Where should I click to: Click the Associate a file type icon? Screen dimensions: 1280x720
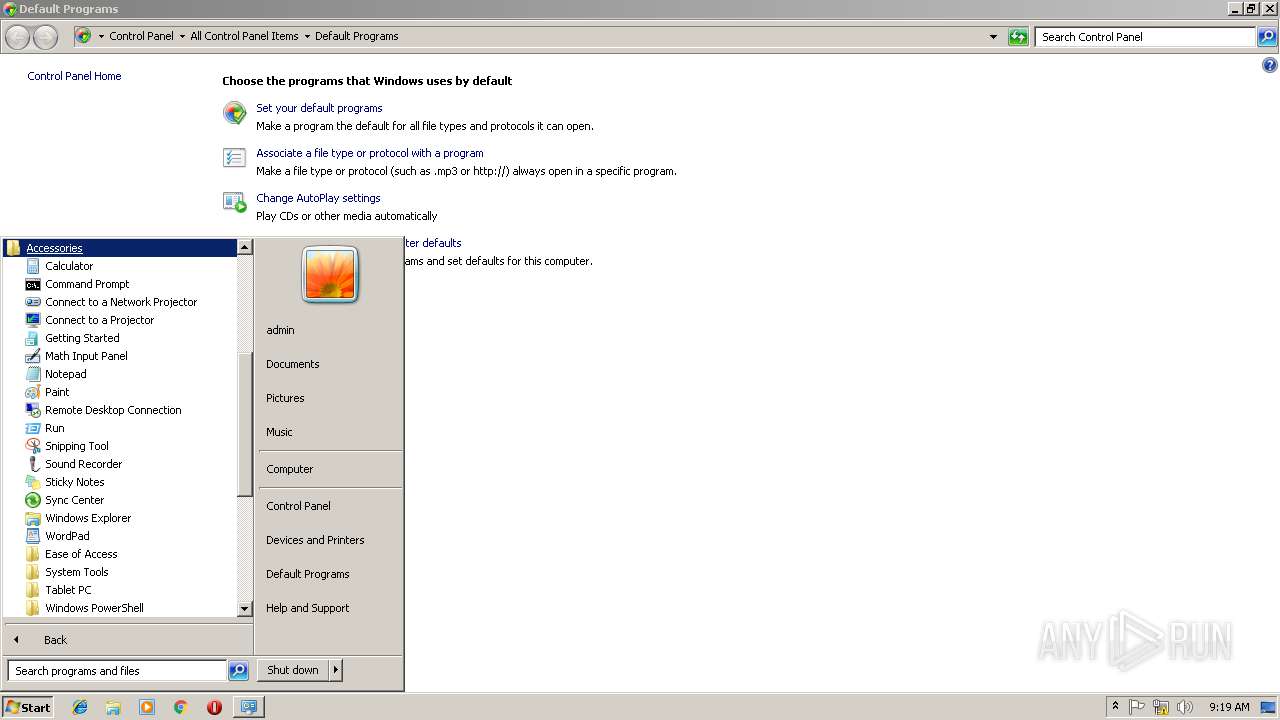234,158
